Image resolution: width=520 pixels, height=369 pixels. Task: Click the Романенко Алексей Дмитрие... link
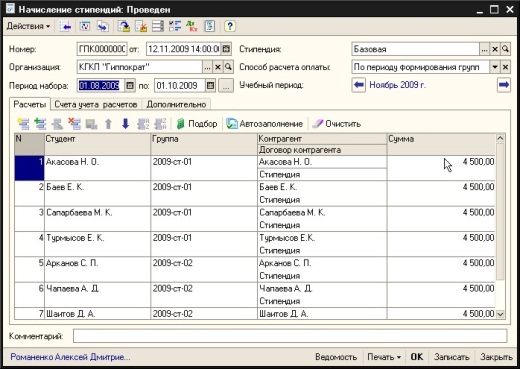tap(70, 357)
